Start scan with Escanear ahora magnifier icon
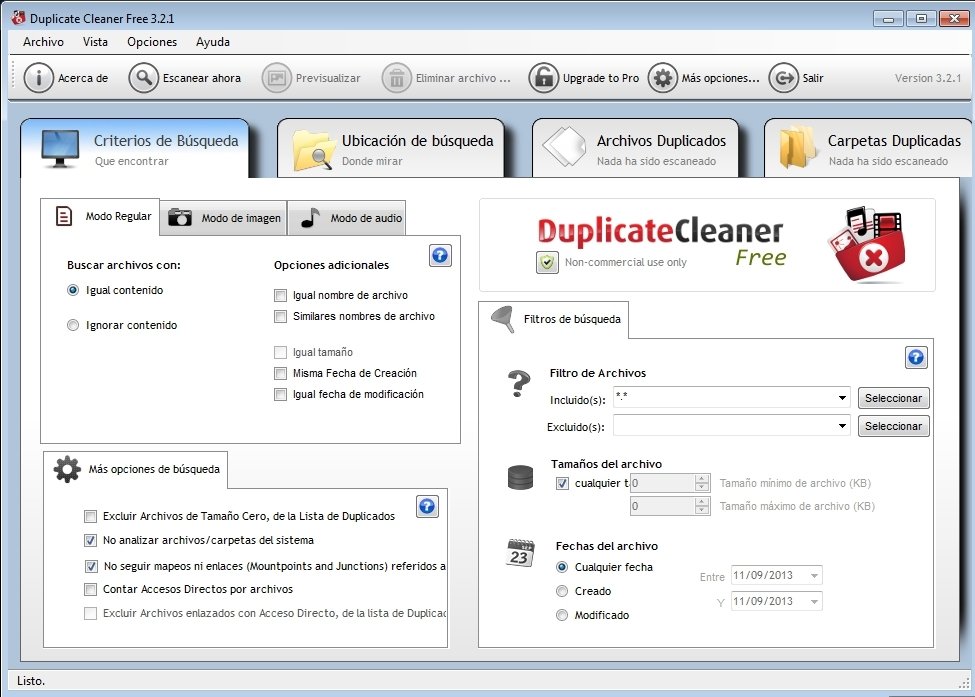 tap(144, 78)
